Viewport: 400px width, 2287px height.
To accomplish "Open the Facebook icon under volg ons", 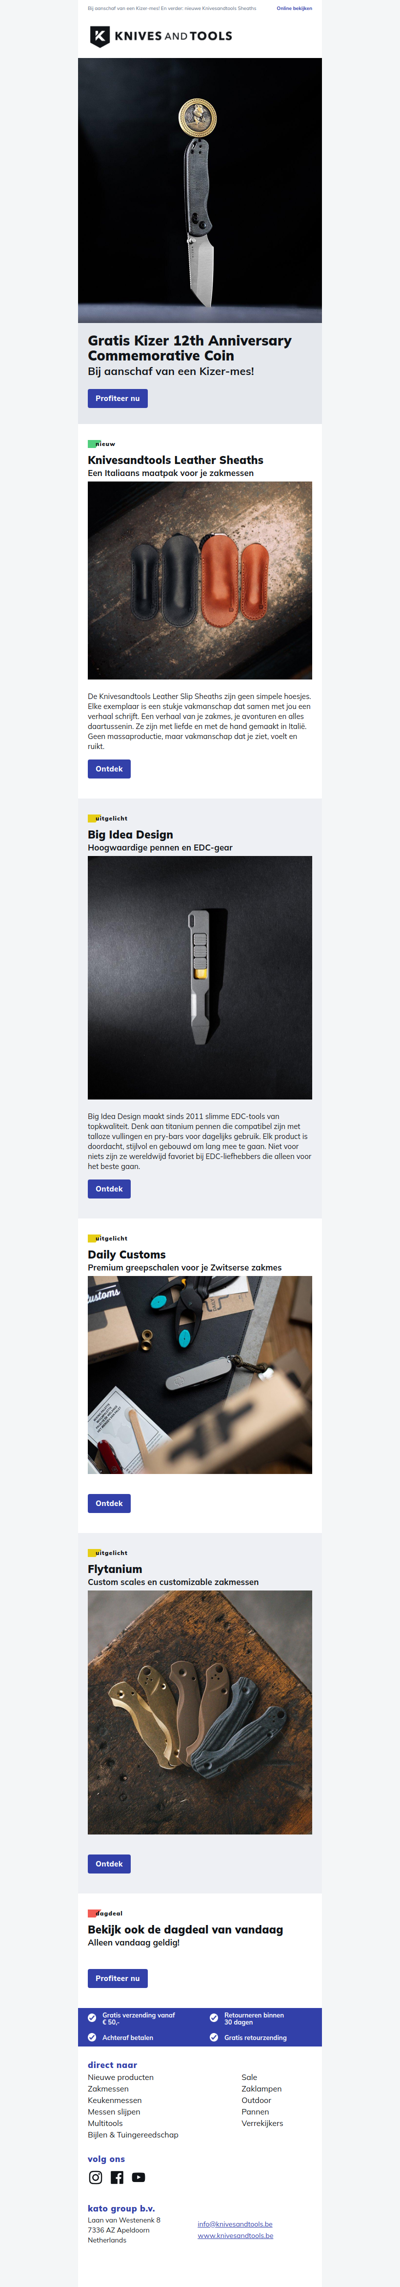I will 117,2177.
